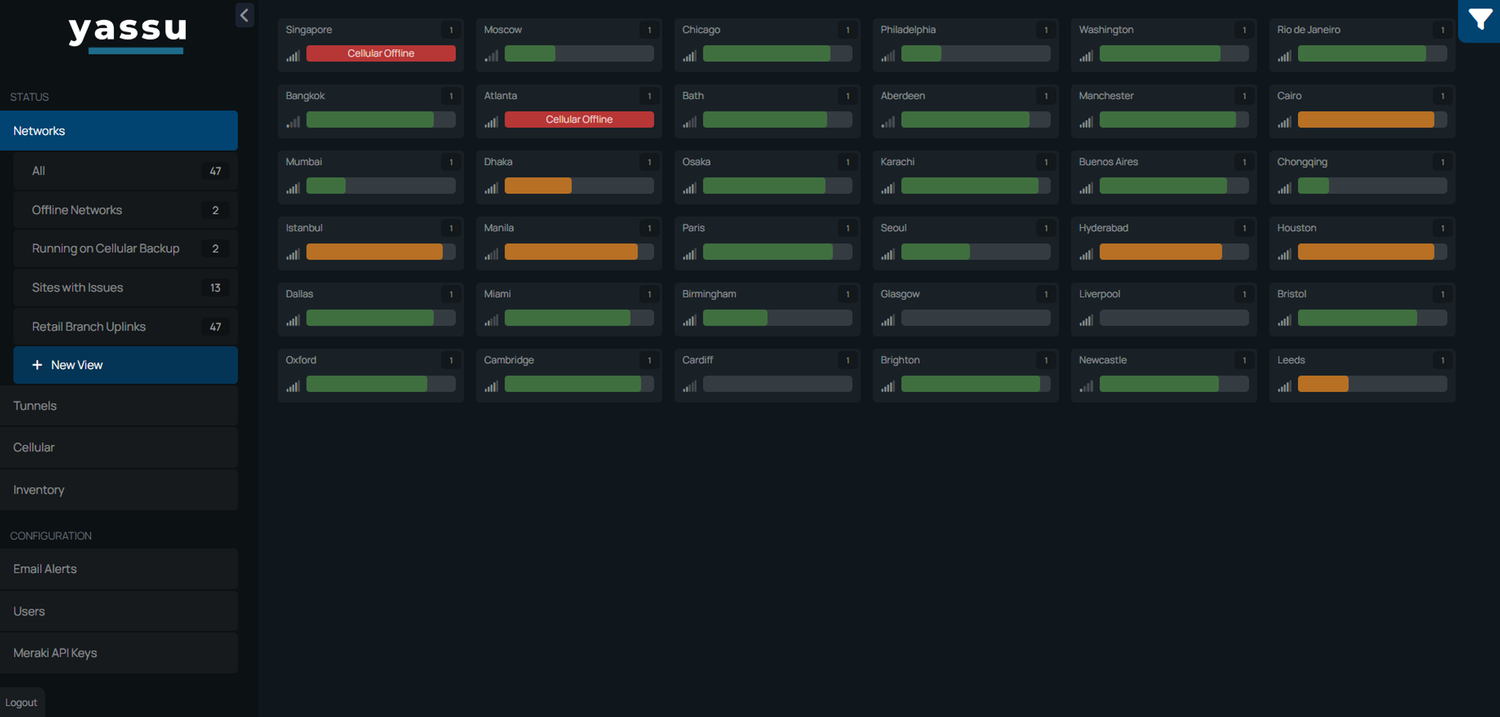Click the signal bars icon on Singapore

click(293, 55)
